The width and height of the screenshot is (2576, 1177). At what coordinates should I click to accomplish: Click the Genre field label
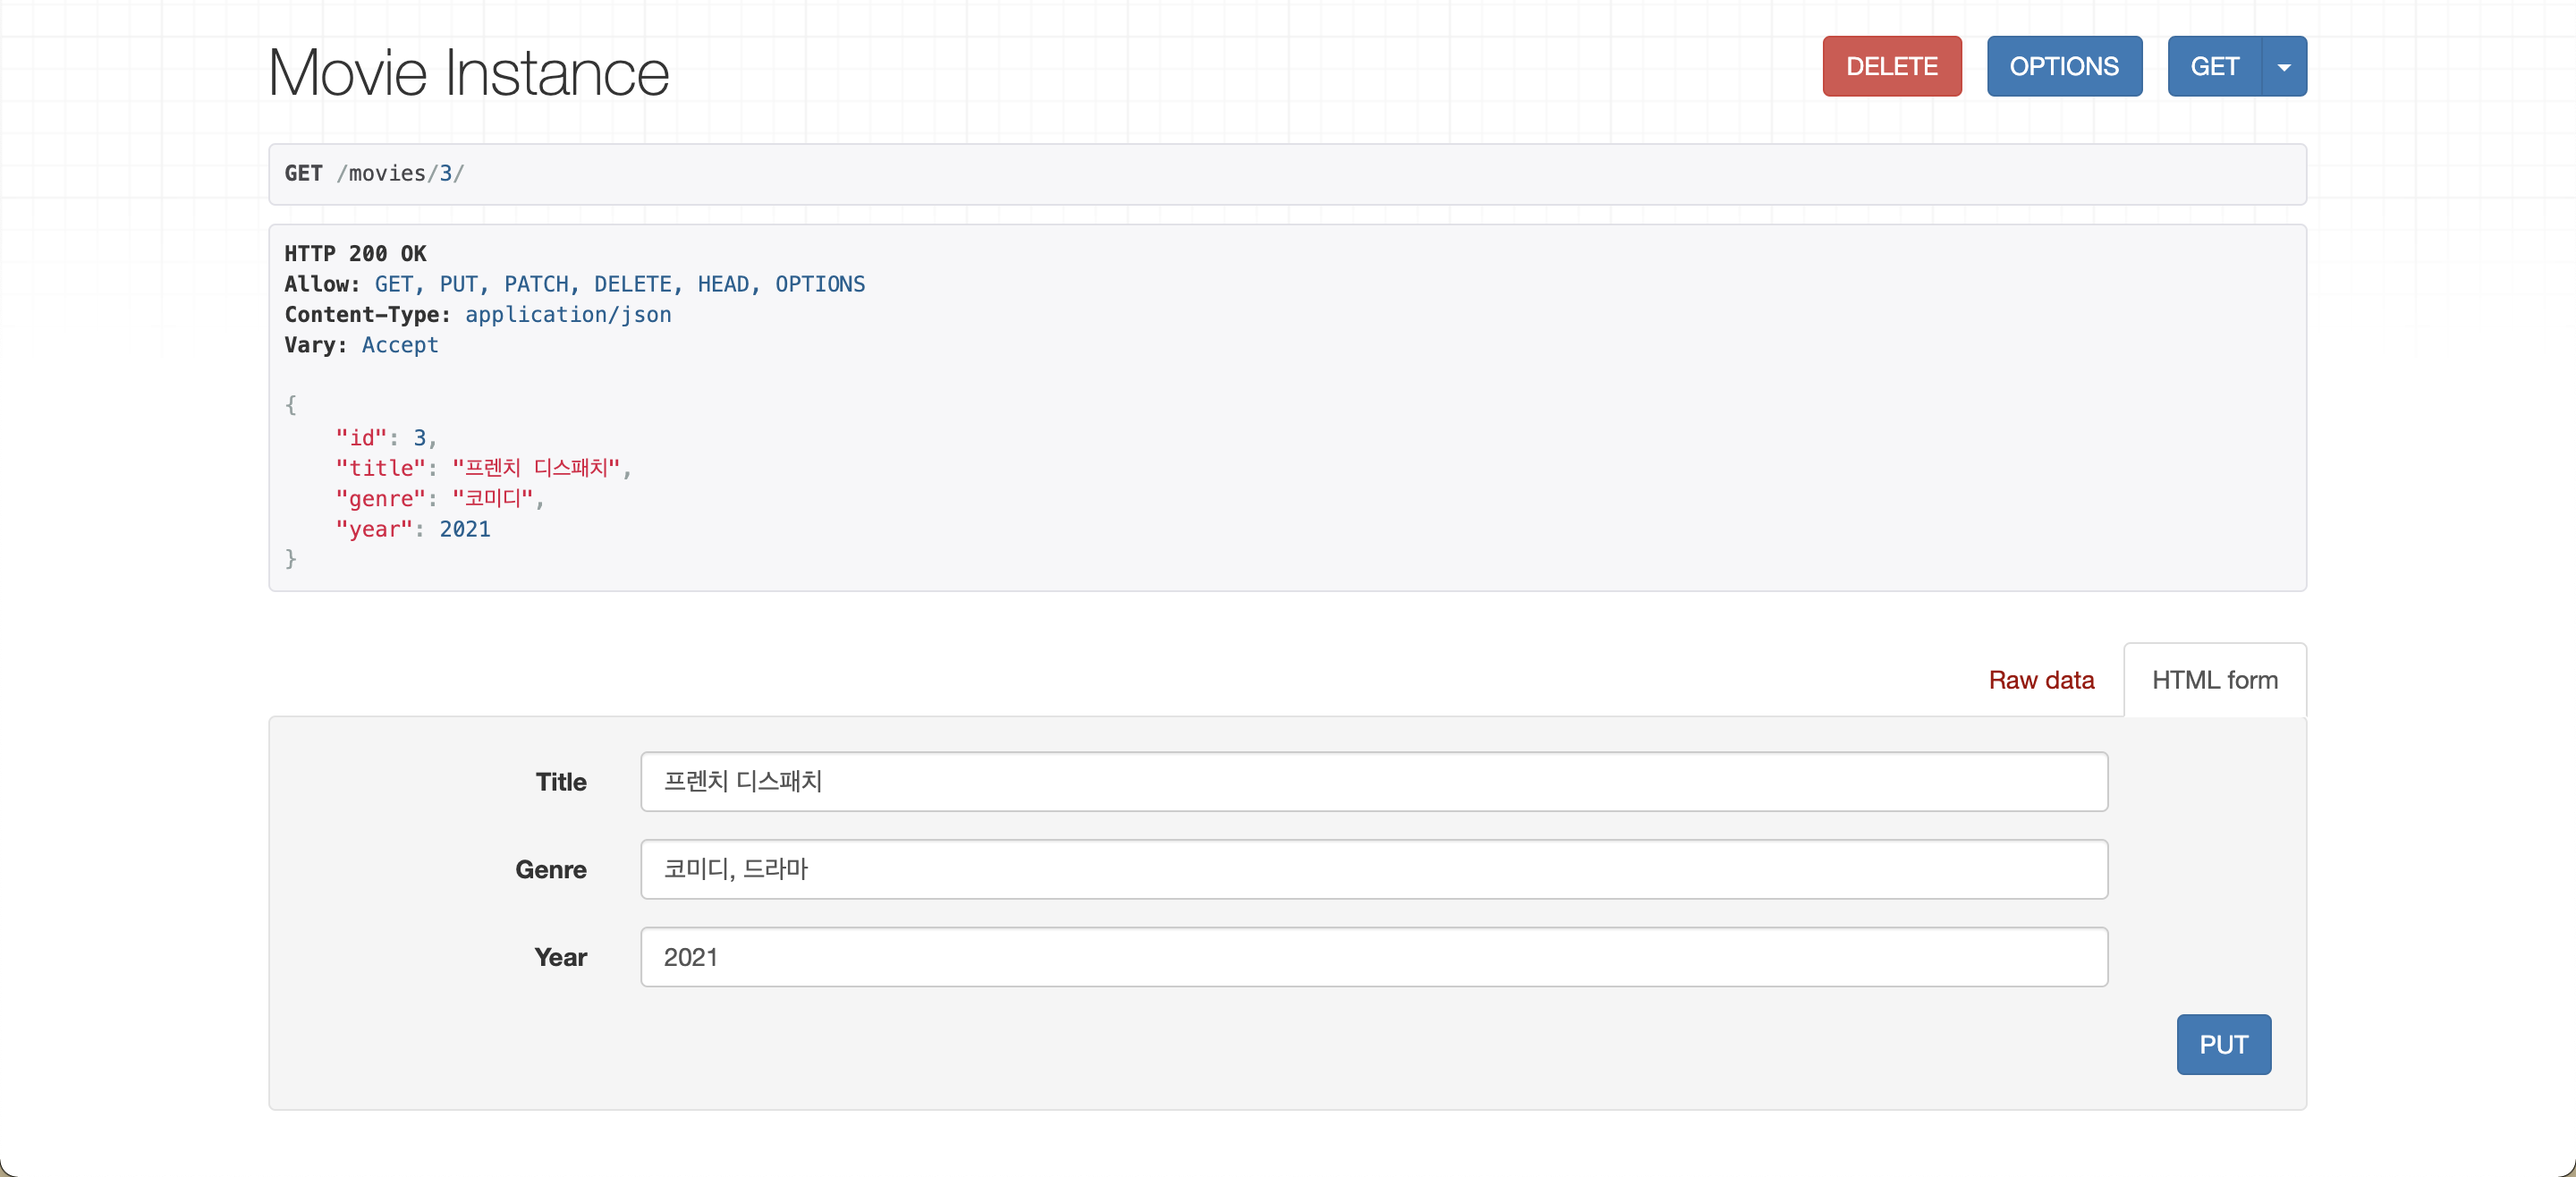pos(550,870)
